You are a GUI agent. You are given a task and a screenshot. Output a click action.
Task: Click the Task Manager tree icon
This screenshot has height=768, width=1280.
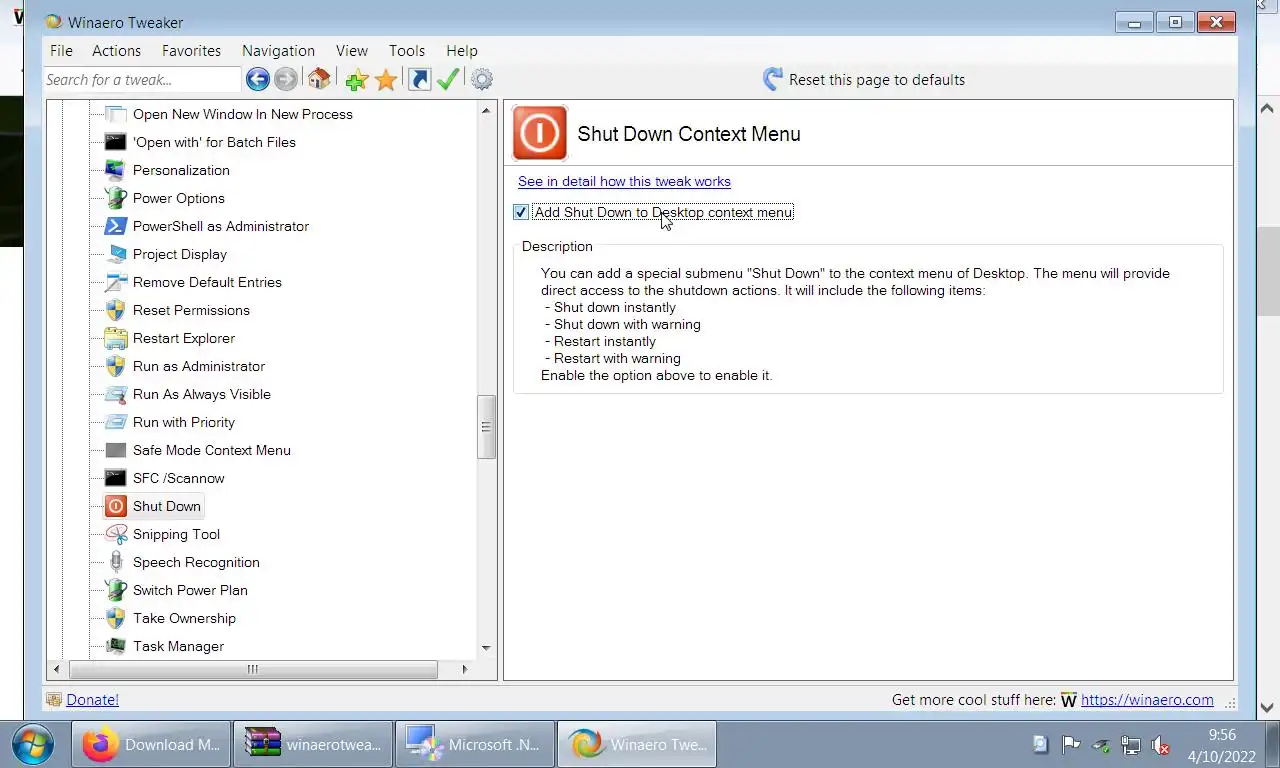(x=116, y=646)
